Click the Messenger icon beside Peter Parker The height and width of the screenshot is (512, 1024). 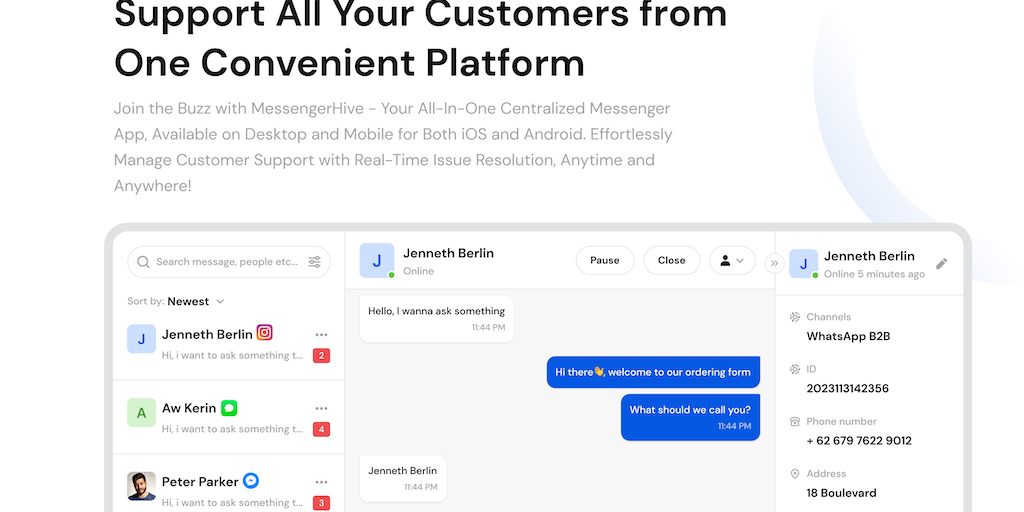point(251,481)
